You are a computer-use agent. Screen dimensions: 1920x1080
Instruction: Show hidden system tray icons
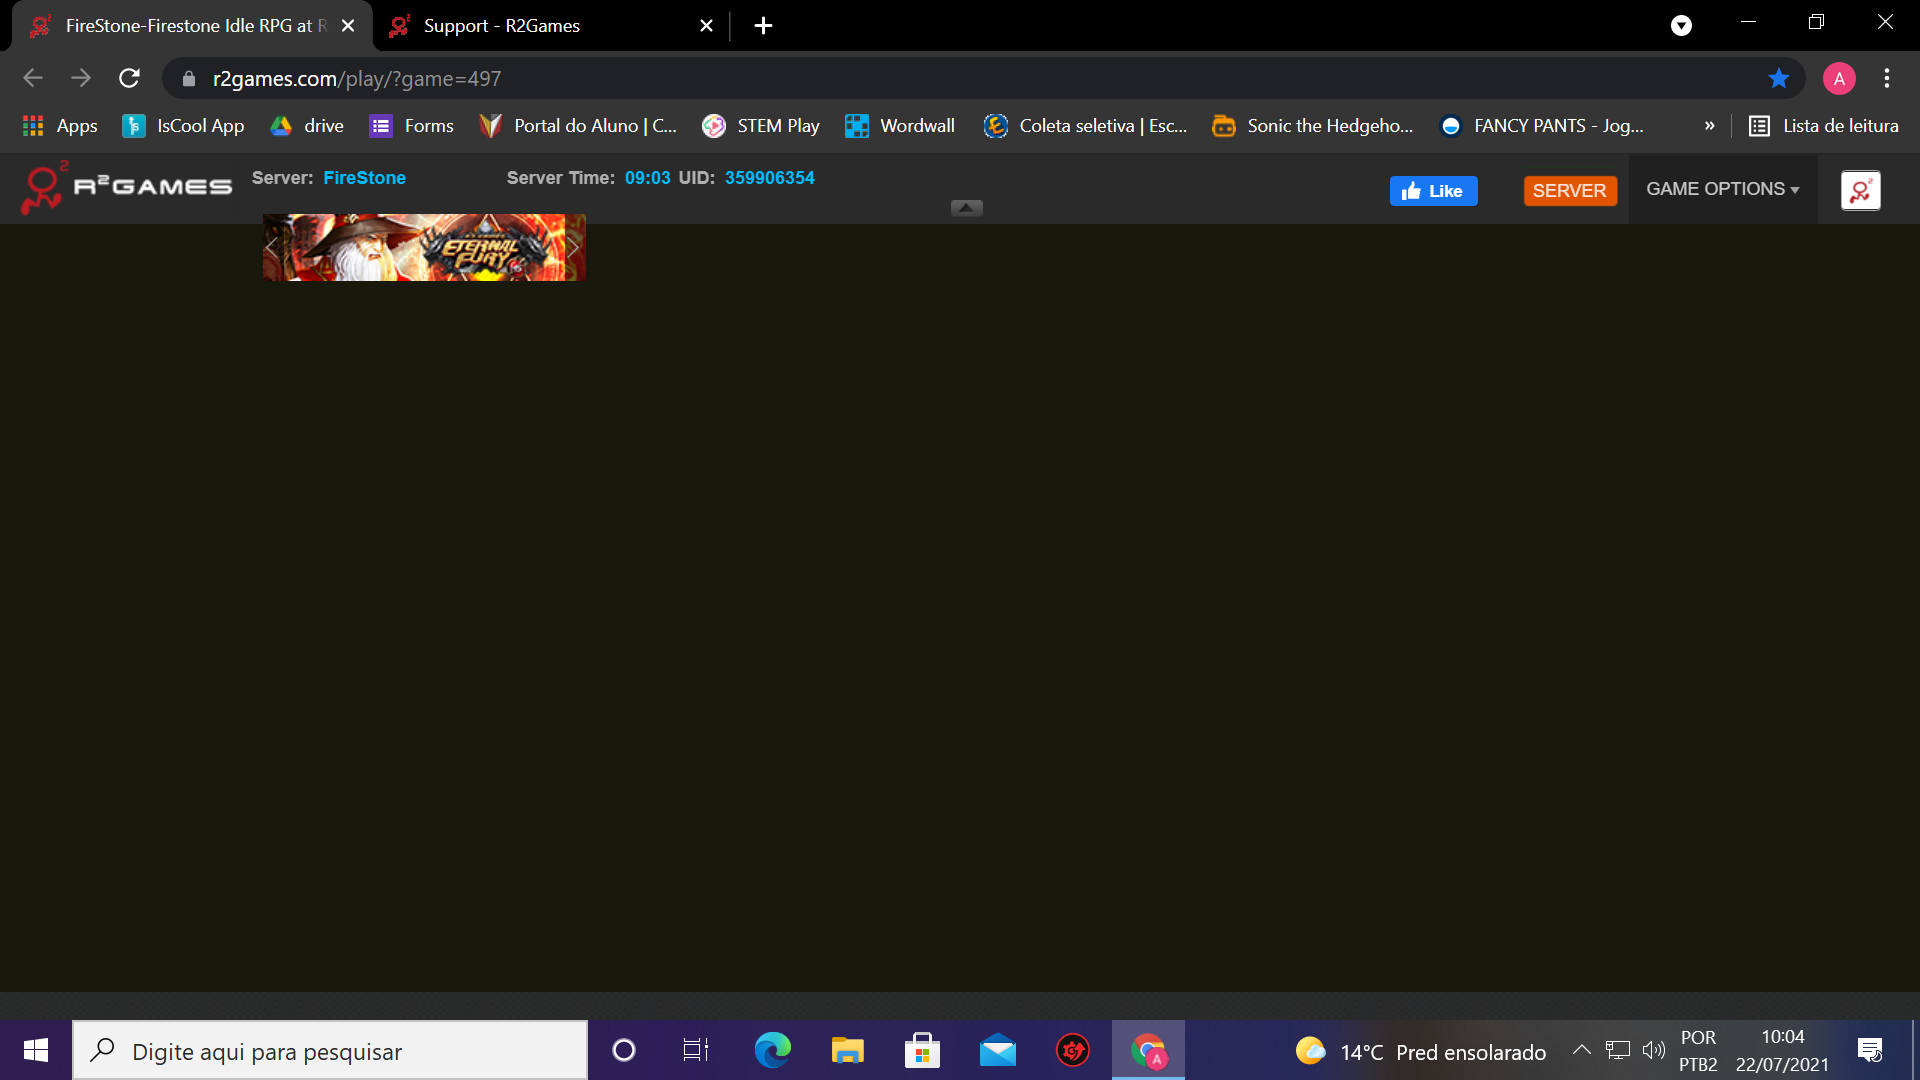tap(1581, 1050)
